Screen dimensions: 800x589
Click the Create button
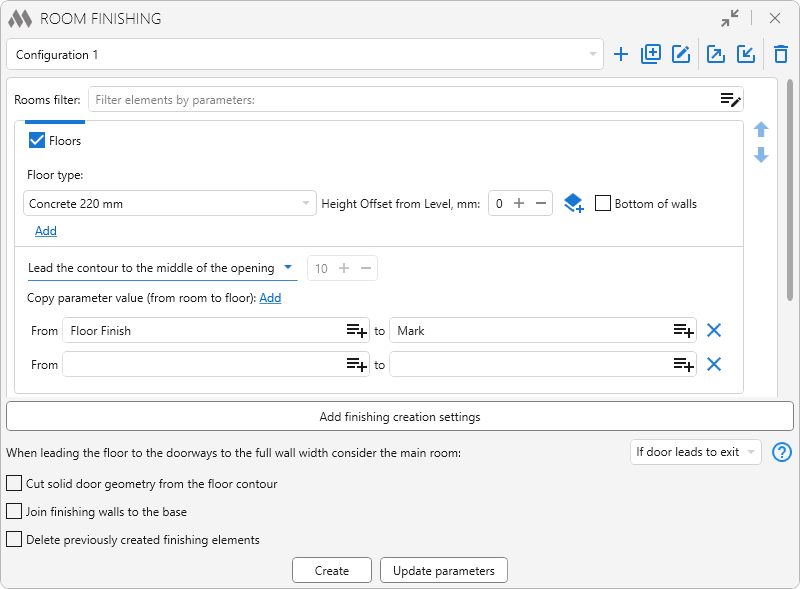(332, 570)
